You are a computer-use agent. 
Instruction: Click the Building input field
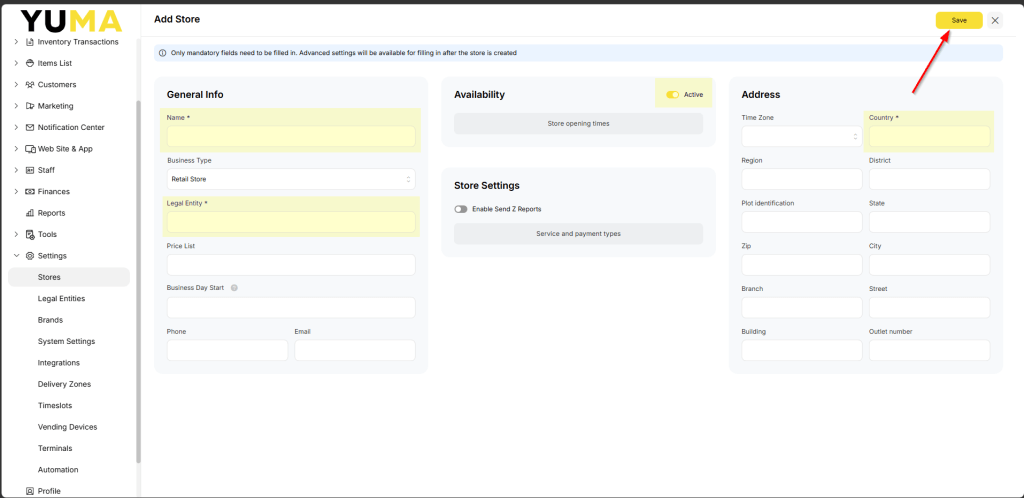click(802, 350)
